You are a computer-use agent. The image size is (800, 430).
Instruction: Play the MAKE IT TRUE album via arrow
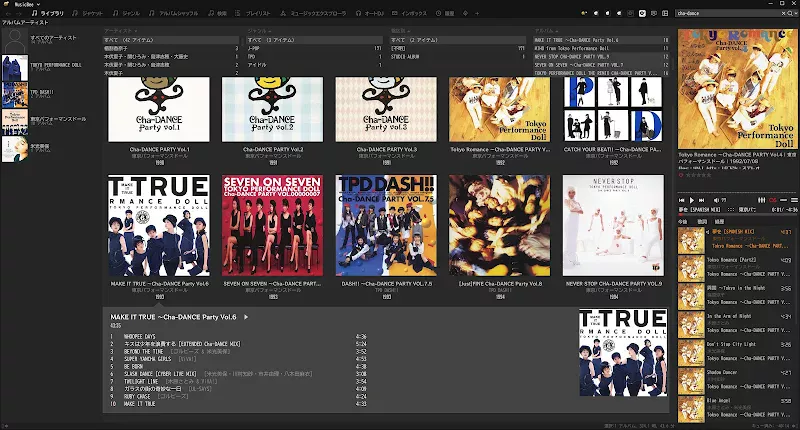click(246, 317)
